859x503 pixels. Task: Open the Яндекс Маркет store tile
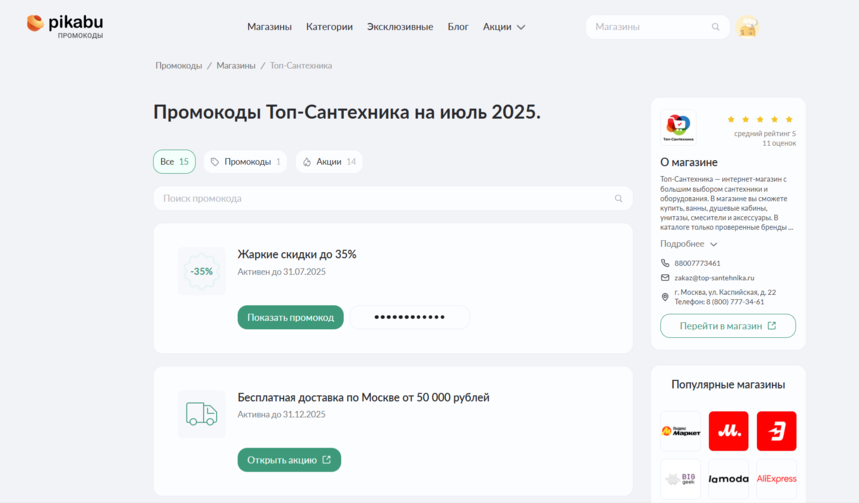(x=680, y=431)
